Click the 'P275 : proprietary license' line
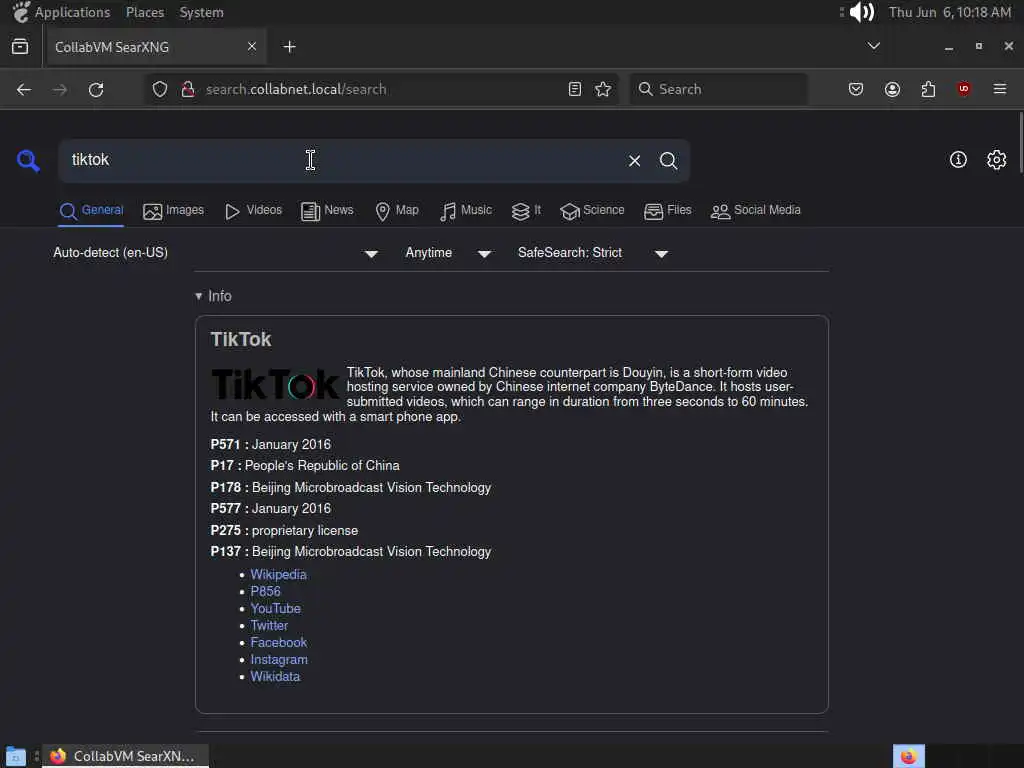 point(284,530)
